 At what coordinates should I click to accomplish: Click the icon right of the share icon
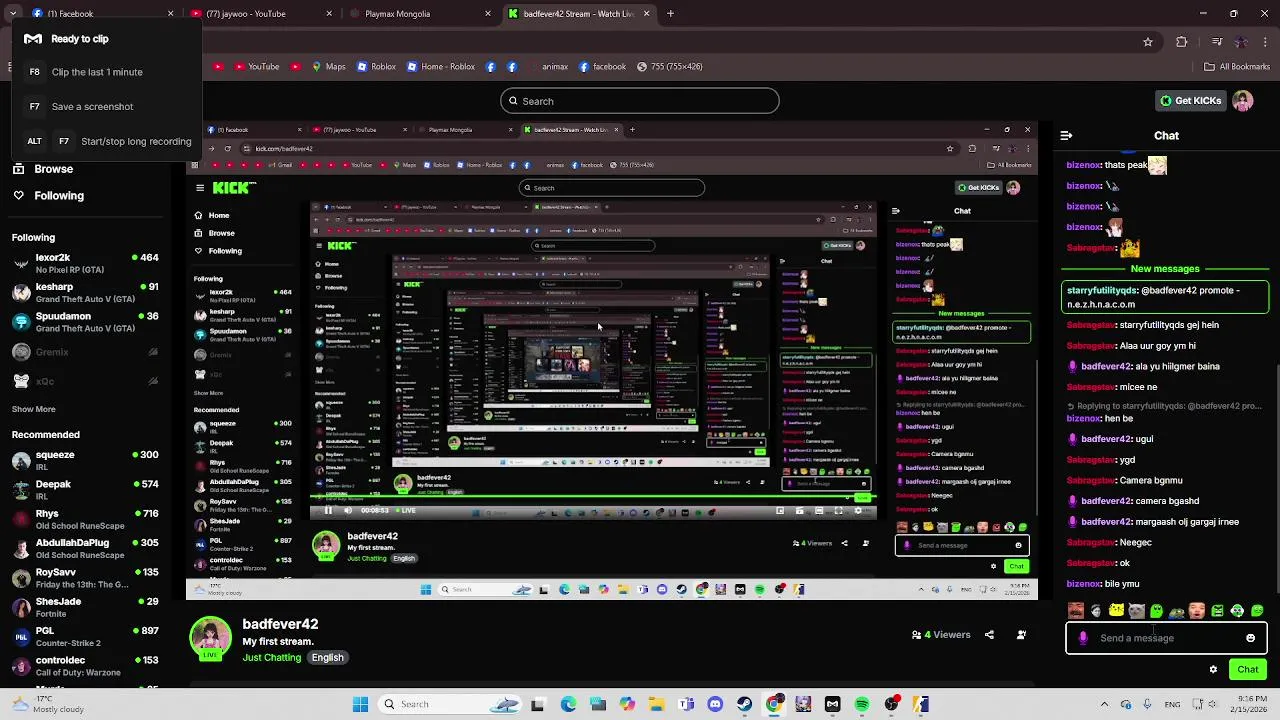[1021, 635]
